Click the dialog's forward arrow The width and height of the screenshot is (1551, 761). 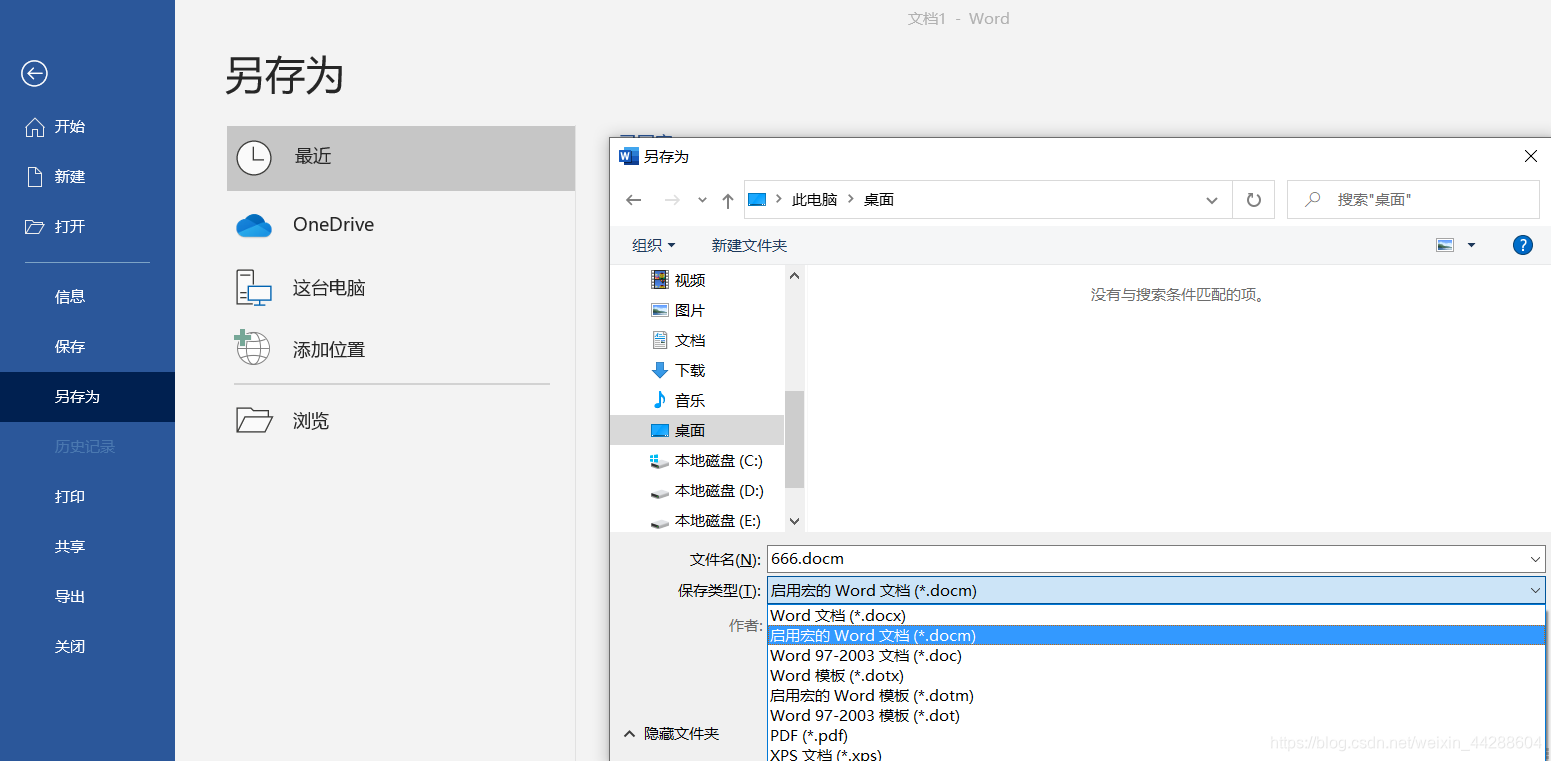[x=672, y=200]
